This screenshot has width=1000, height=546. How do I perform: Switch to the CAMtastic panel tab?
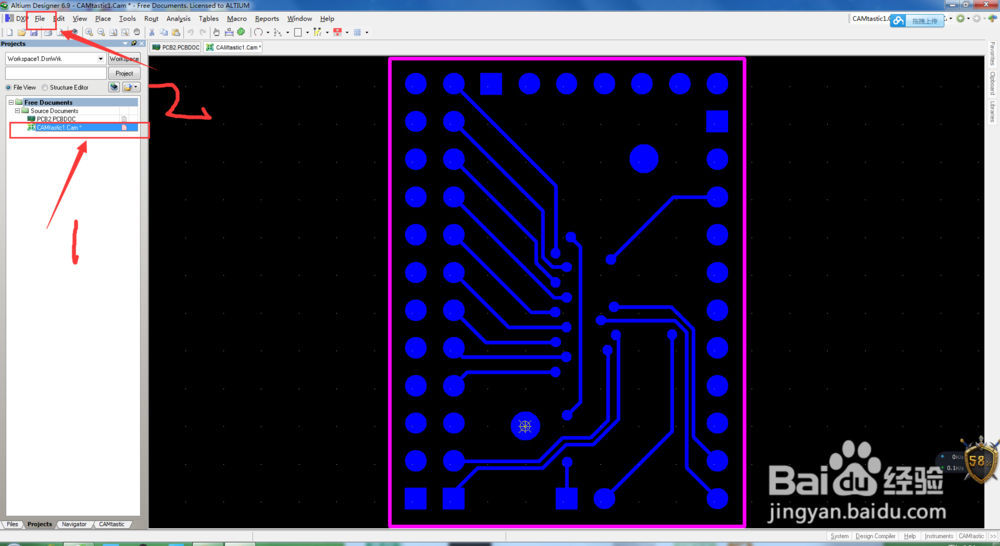coord(112,524)
